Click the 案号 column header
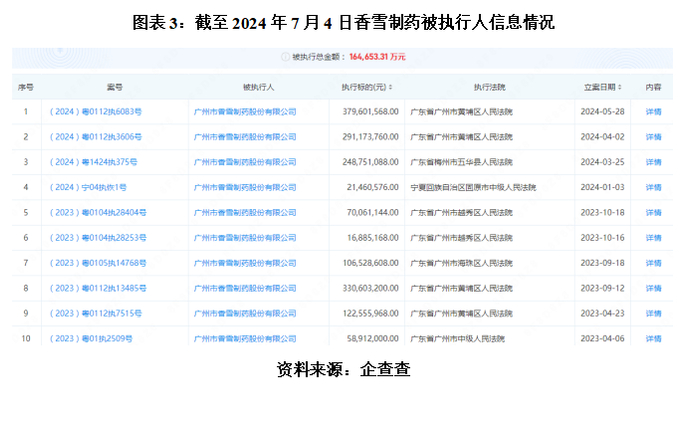This screenshot has height=424, width=700. [x=115, y=87]
